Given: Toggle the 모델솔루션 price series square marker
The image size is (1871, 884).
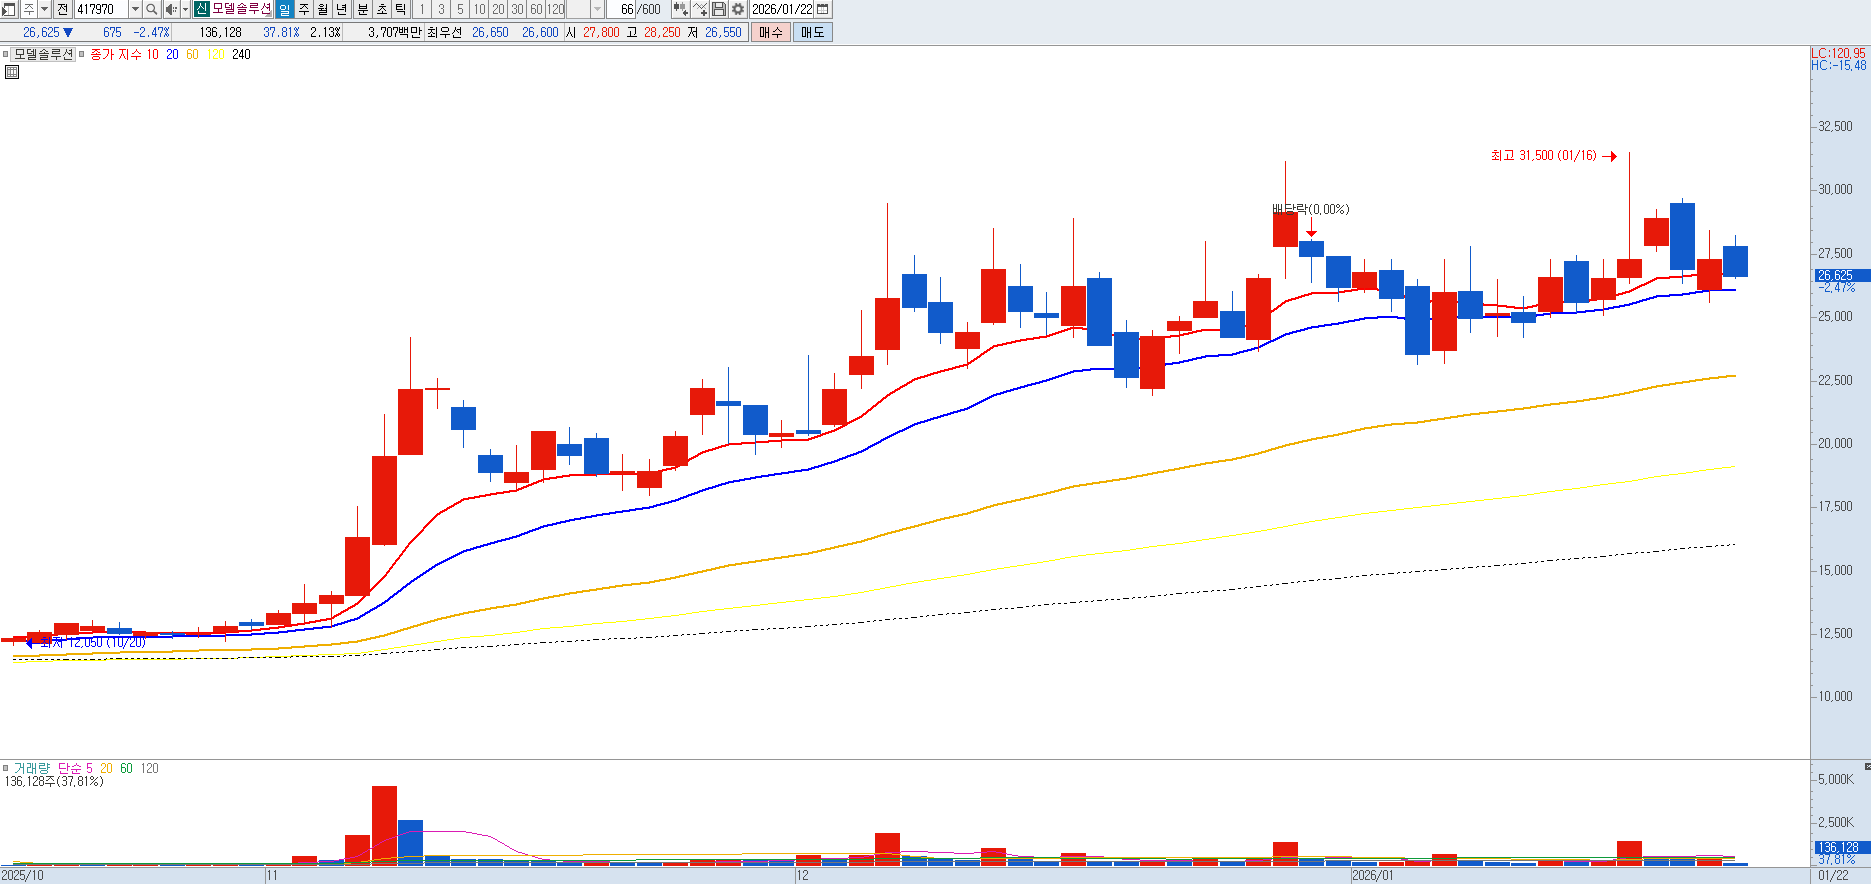Looking at the screenshot, I should [x=6, y=54].
